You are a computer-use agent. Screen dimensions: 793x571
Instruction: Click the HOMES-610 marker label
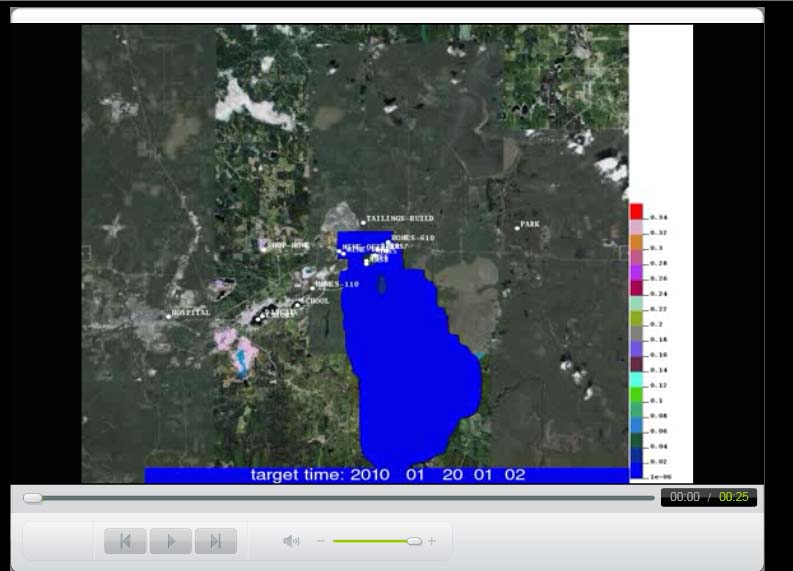click(x=413, y=237)
